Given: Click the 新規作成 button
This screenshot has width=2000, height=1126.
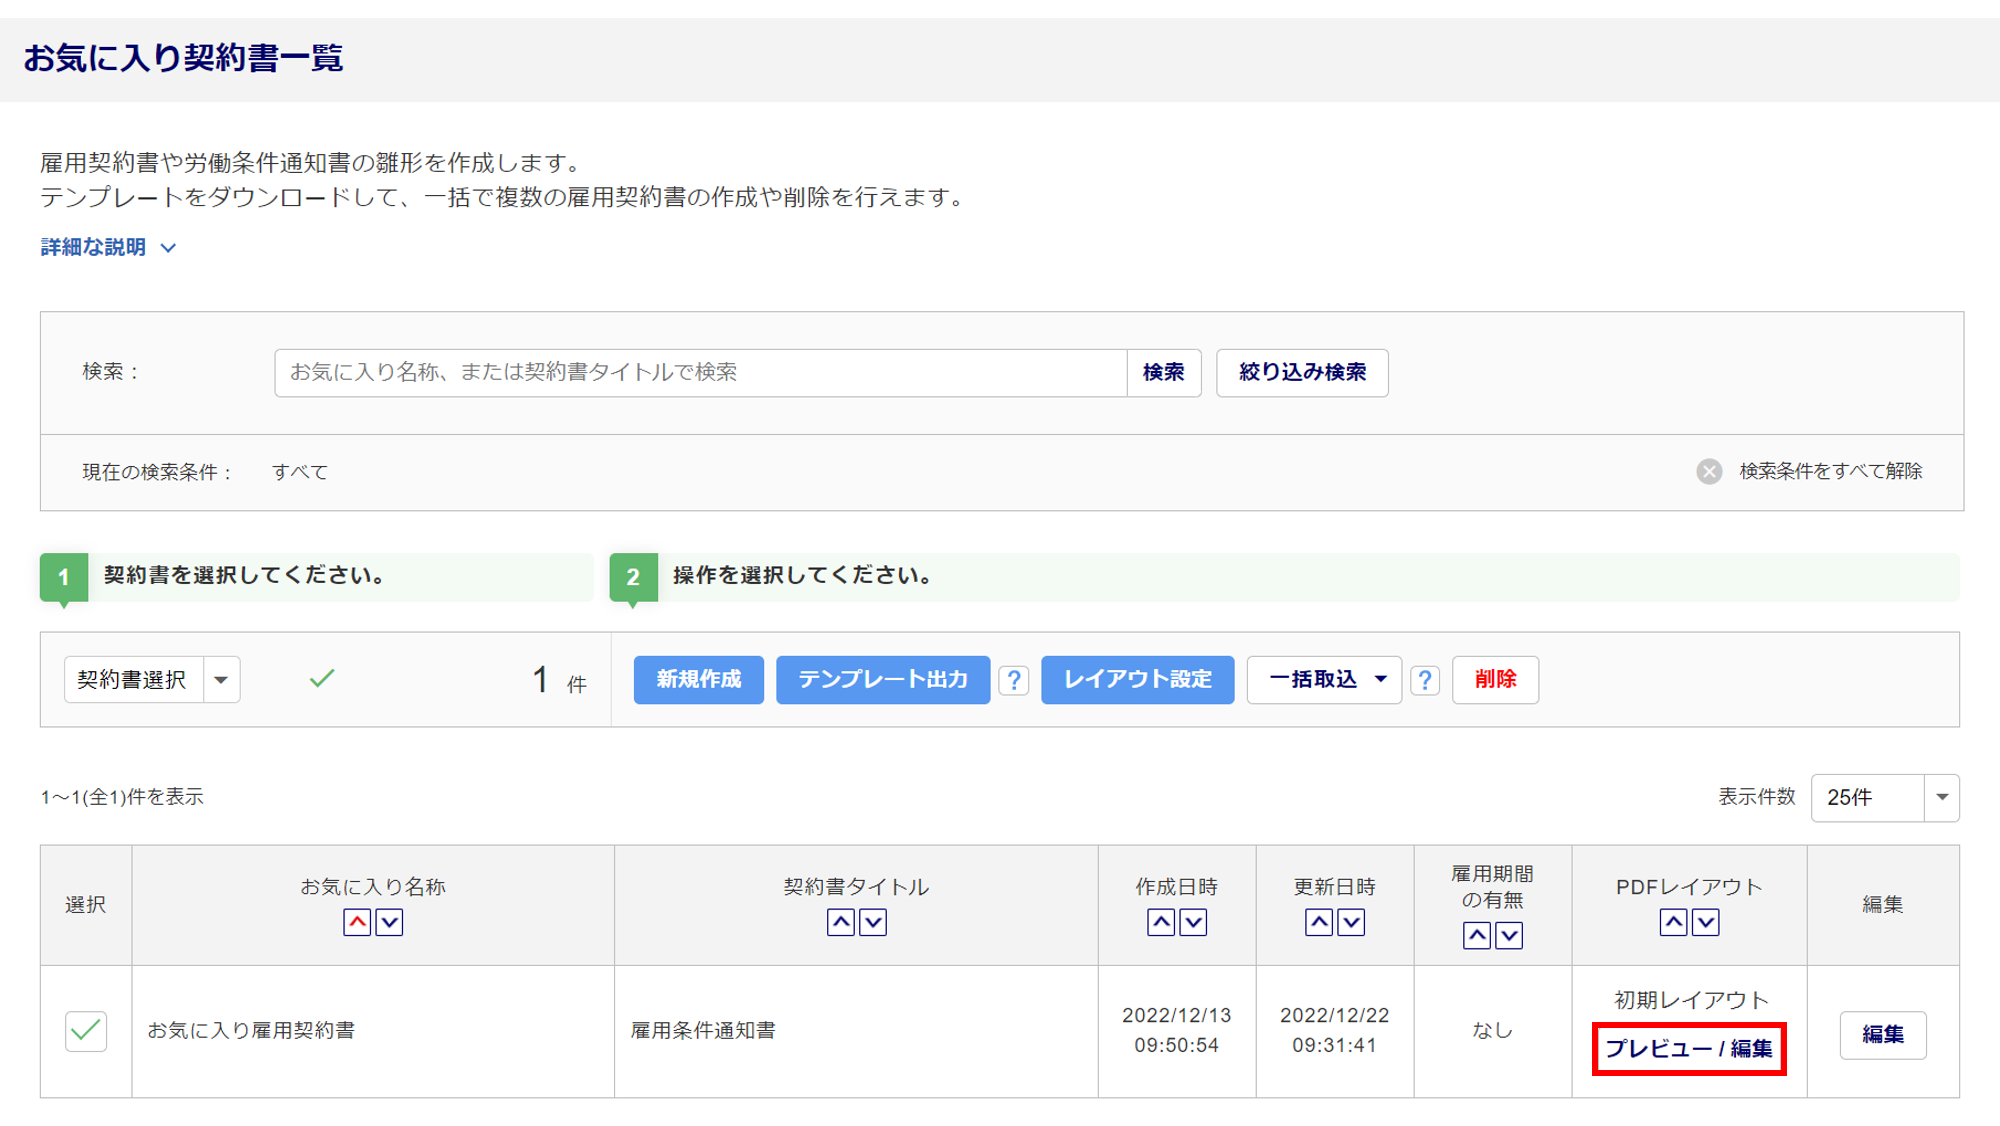Looking at the screenshot, I should tap(698, 680).
